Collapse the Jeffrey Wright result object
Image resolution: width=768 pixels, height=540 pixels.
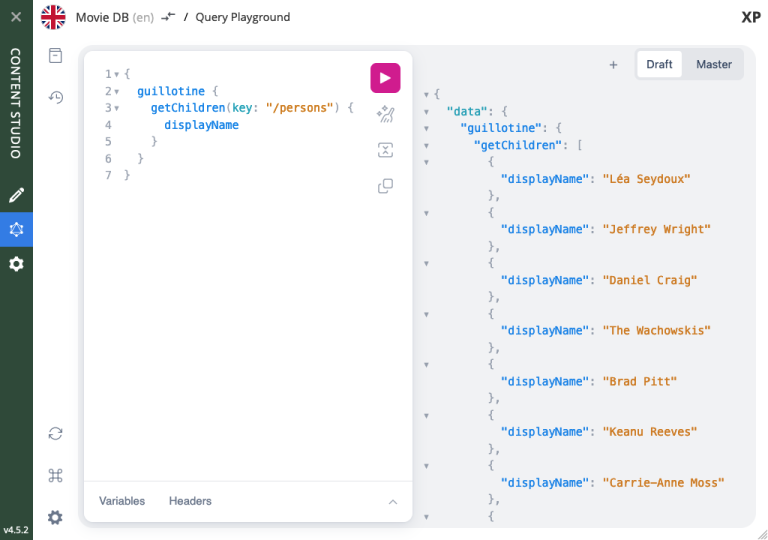426,213
